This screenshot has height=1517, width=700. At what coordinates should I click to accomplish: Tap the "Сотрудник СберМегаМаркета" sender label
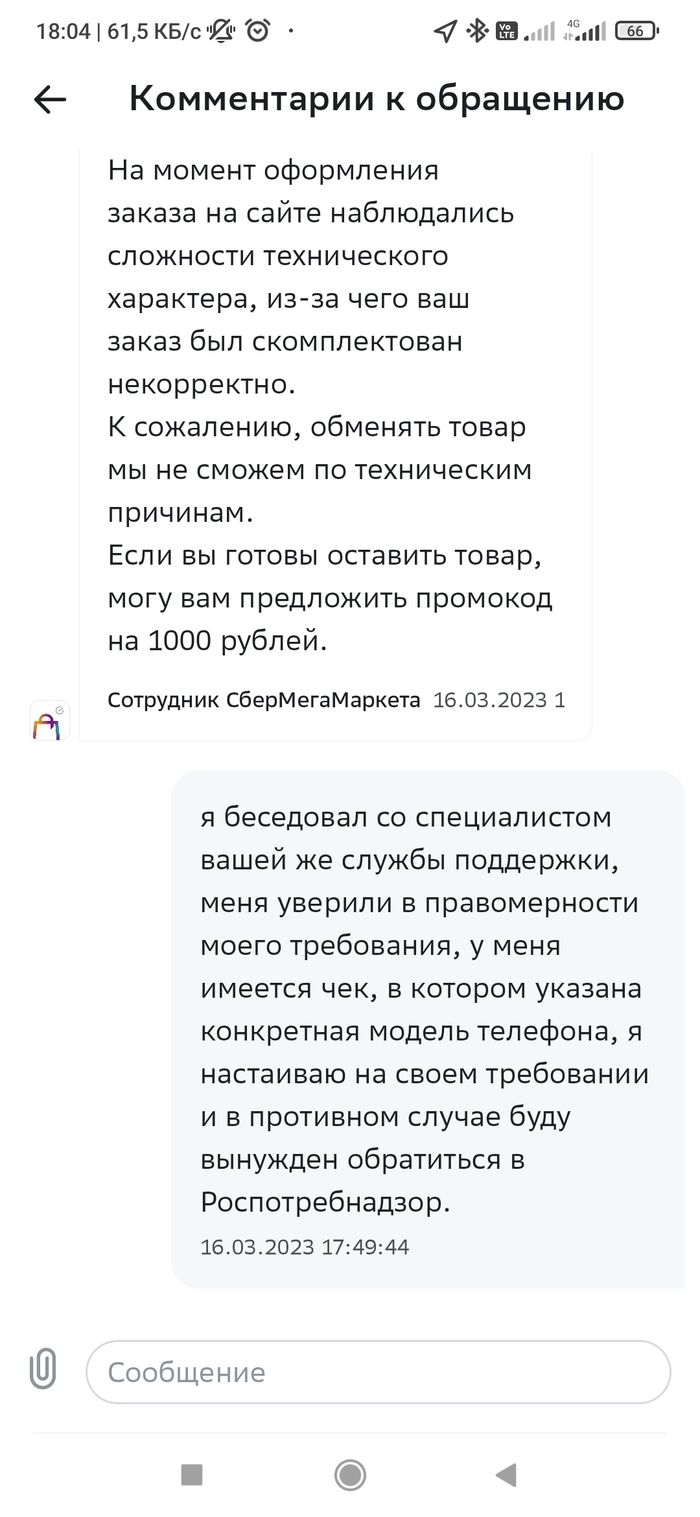[264, 700]
